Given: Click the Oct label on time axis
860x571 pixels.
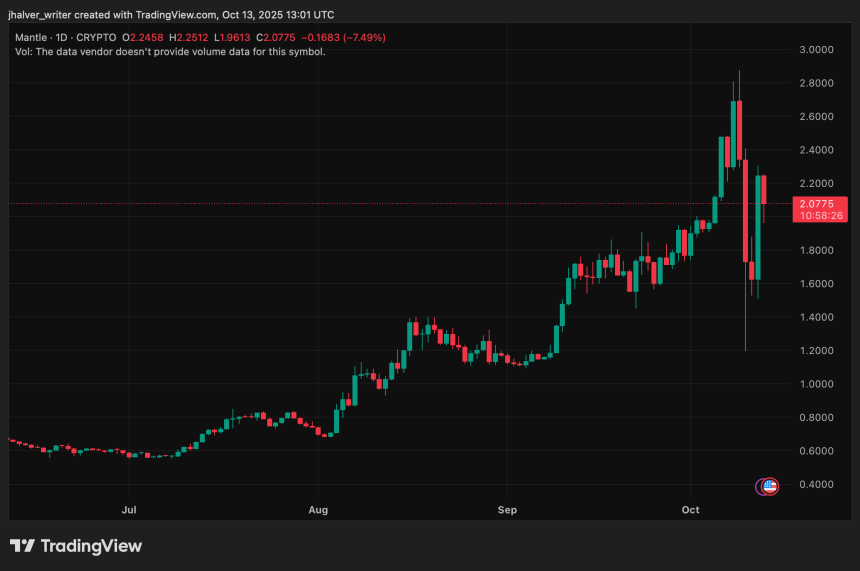Looking at the screenshot, I should tap(691, 510).
